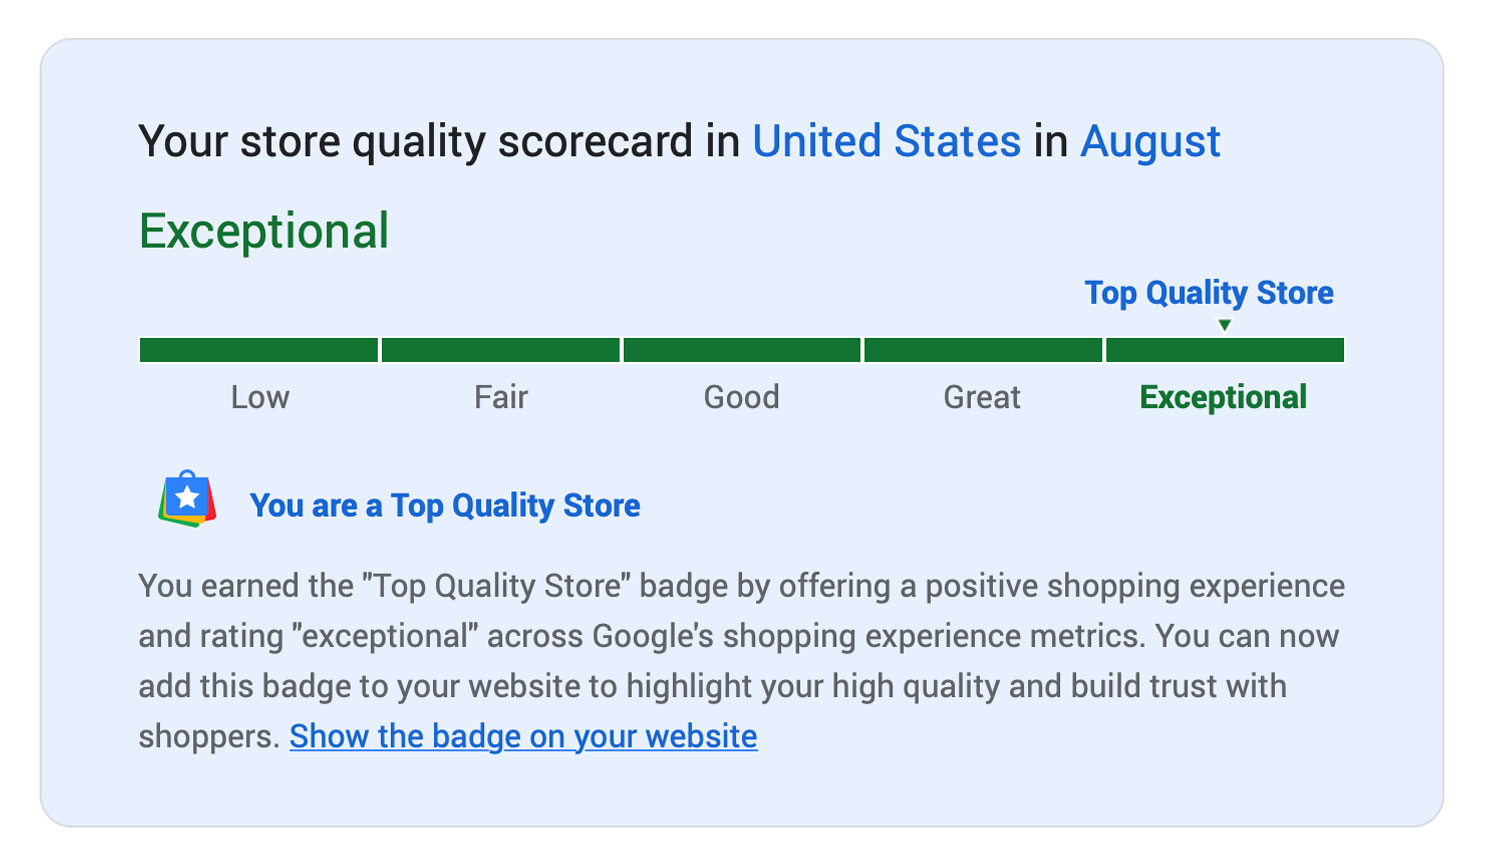Click the "You are a Top Quality Store" heading

[445, 506]
